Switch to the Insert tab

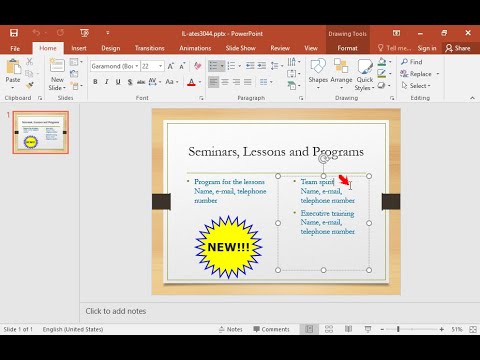click(79, 48)
